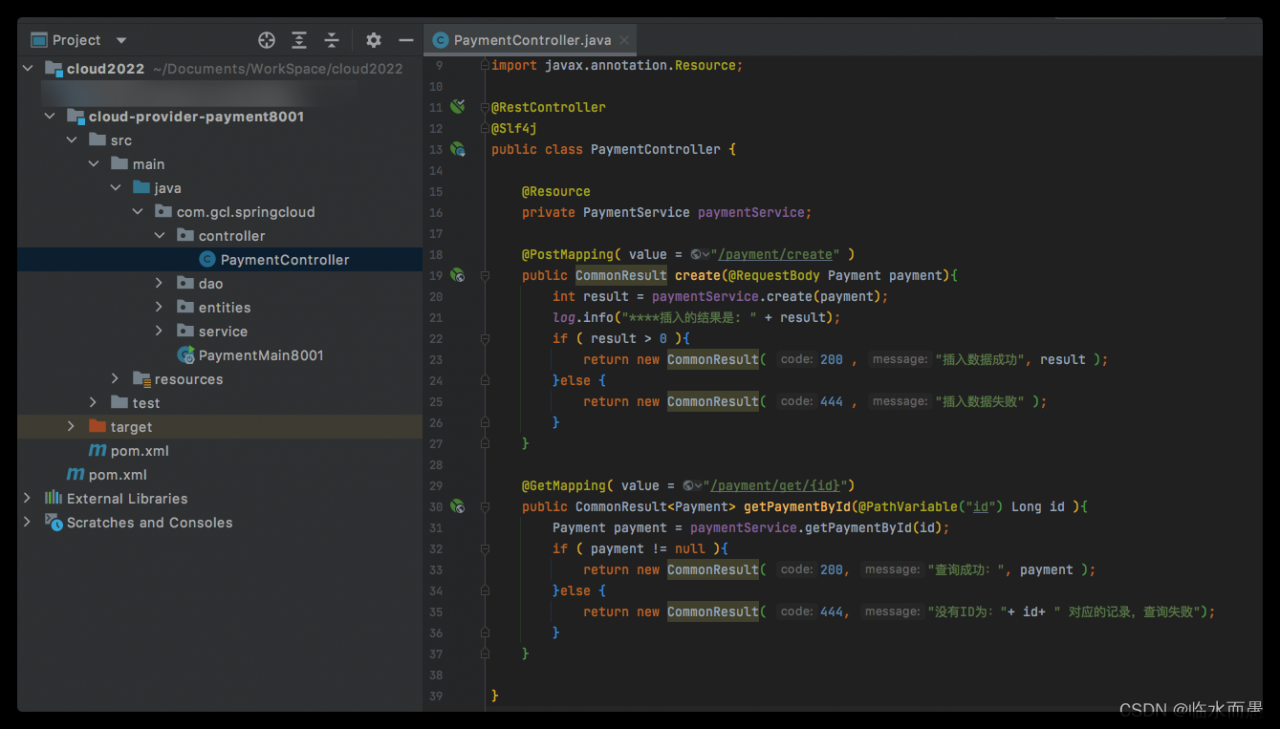Click the PaymentMain8001 class icon
This screenshot has height=729, width=1280.
coord(185,355)
